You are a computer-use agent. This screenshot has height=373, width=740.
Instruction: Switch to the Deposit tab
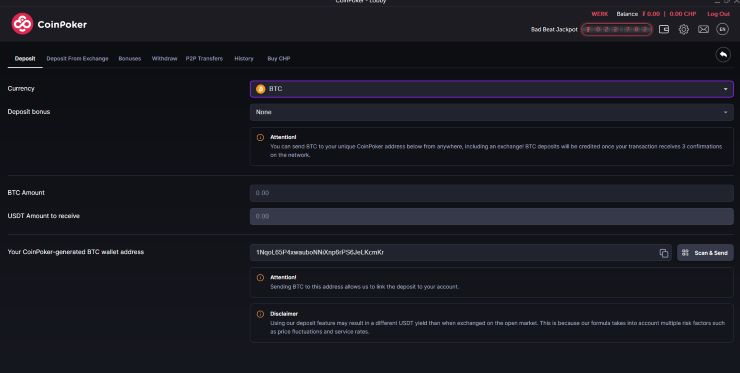25,59
